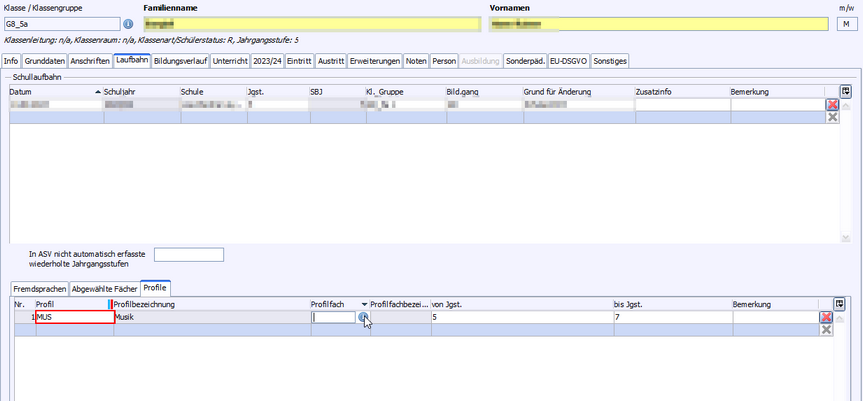863x401 pixels.
Task: Click the repeated Jahrgangsstufen input field
Action: pyautogui.click(x=188, y=255)
